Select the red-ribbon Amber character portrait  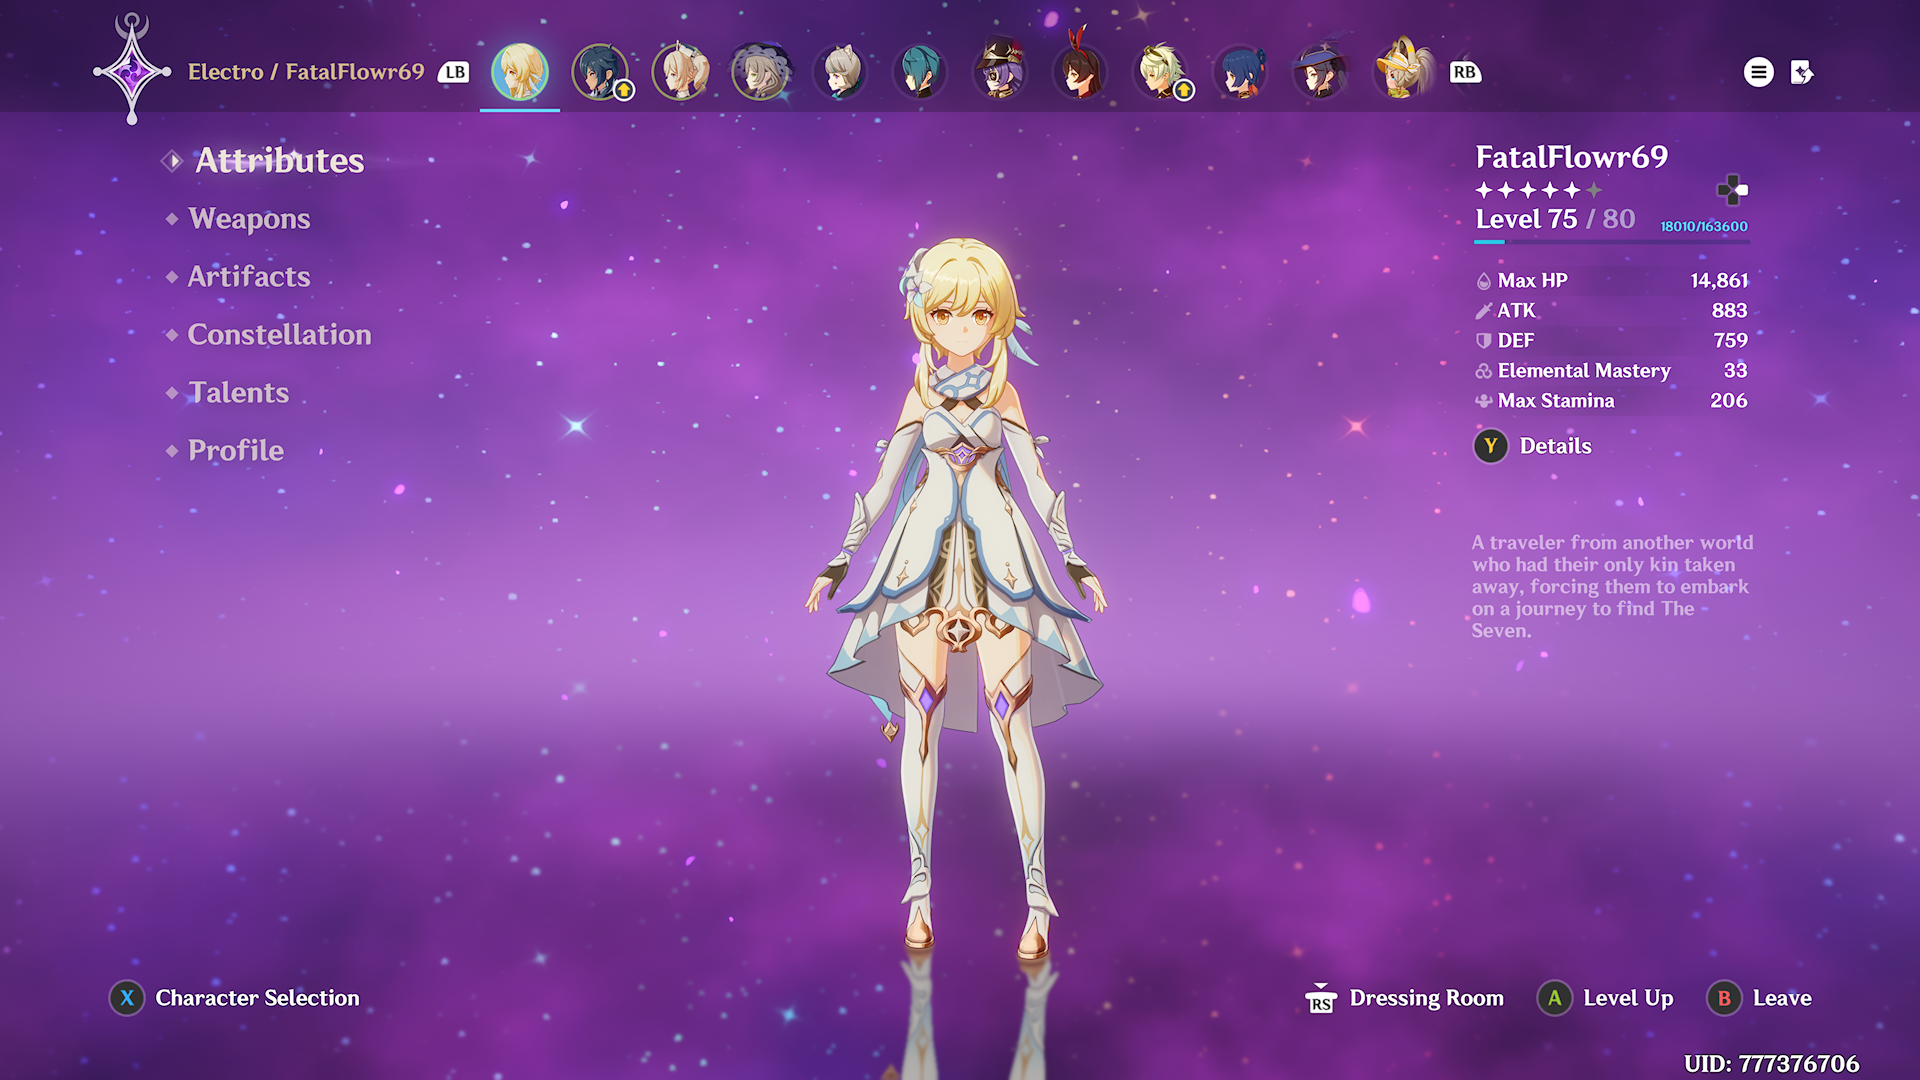click(x=1080, y=72)
